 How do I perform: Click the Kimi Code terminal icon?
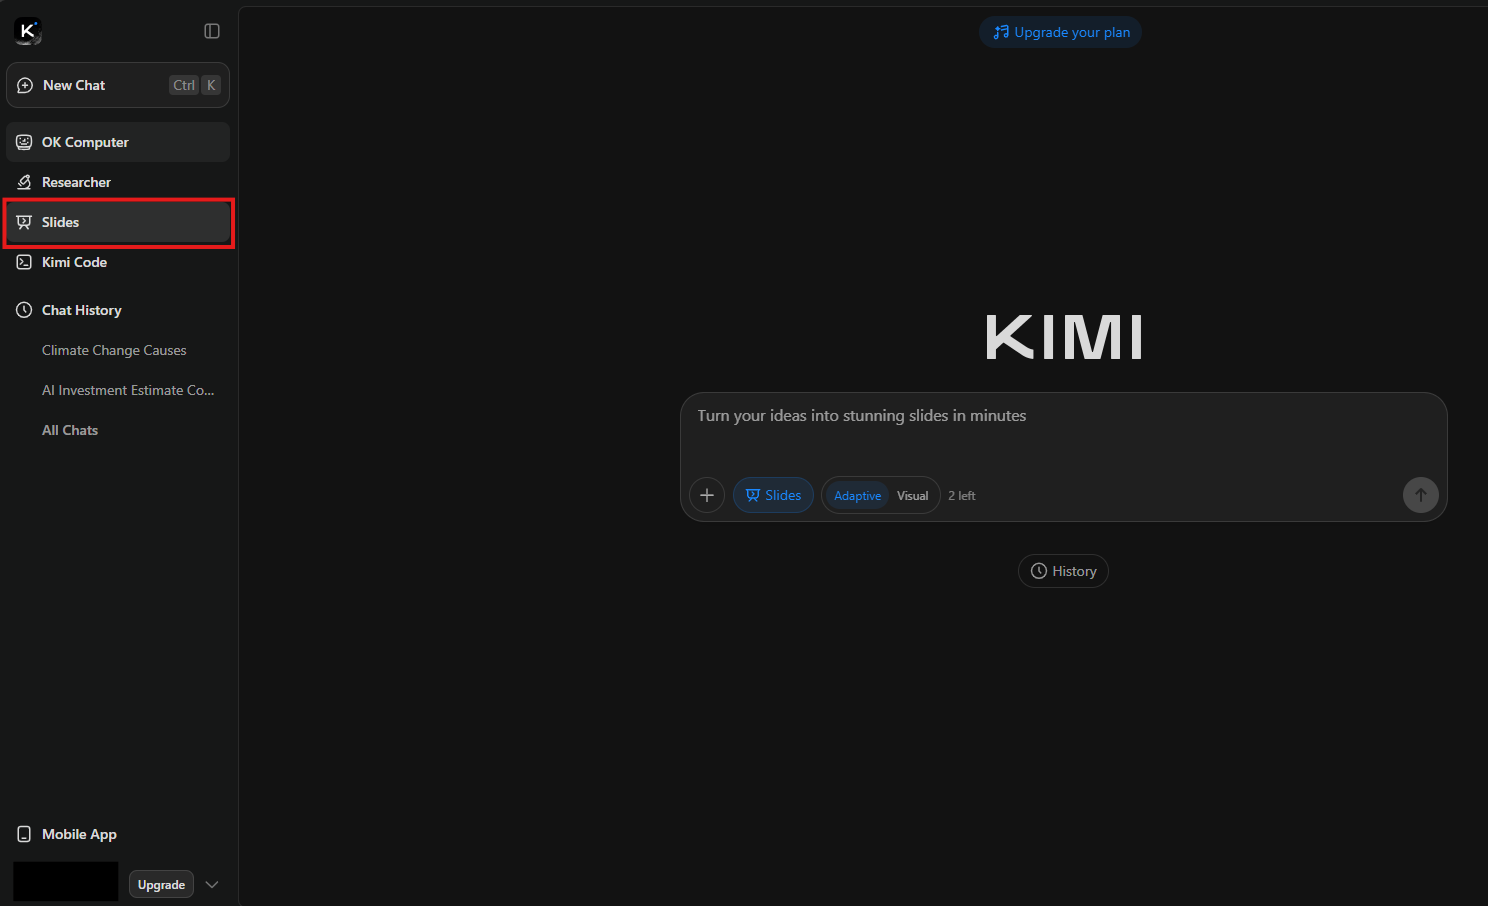pyautogui.click(x=24, y=262)
